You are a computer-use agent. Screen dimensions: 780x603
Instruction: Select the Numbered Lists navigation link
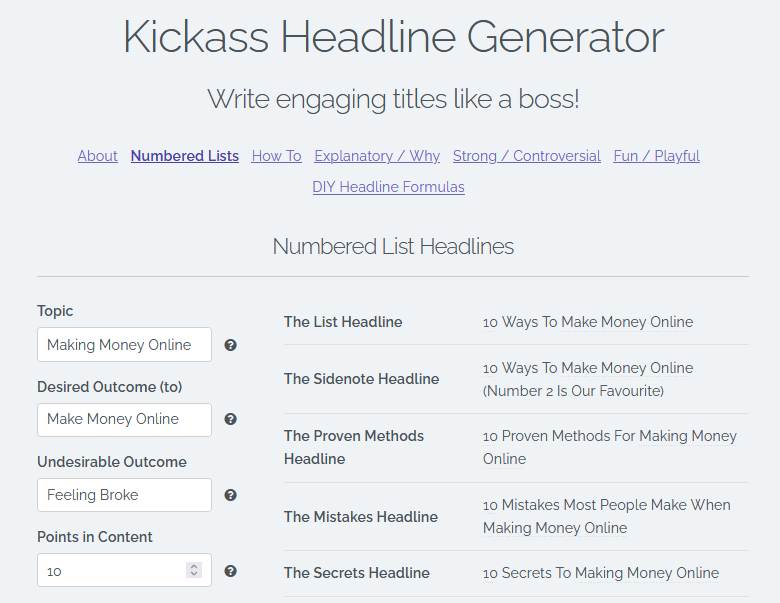click(x=185, y=156)
